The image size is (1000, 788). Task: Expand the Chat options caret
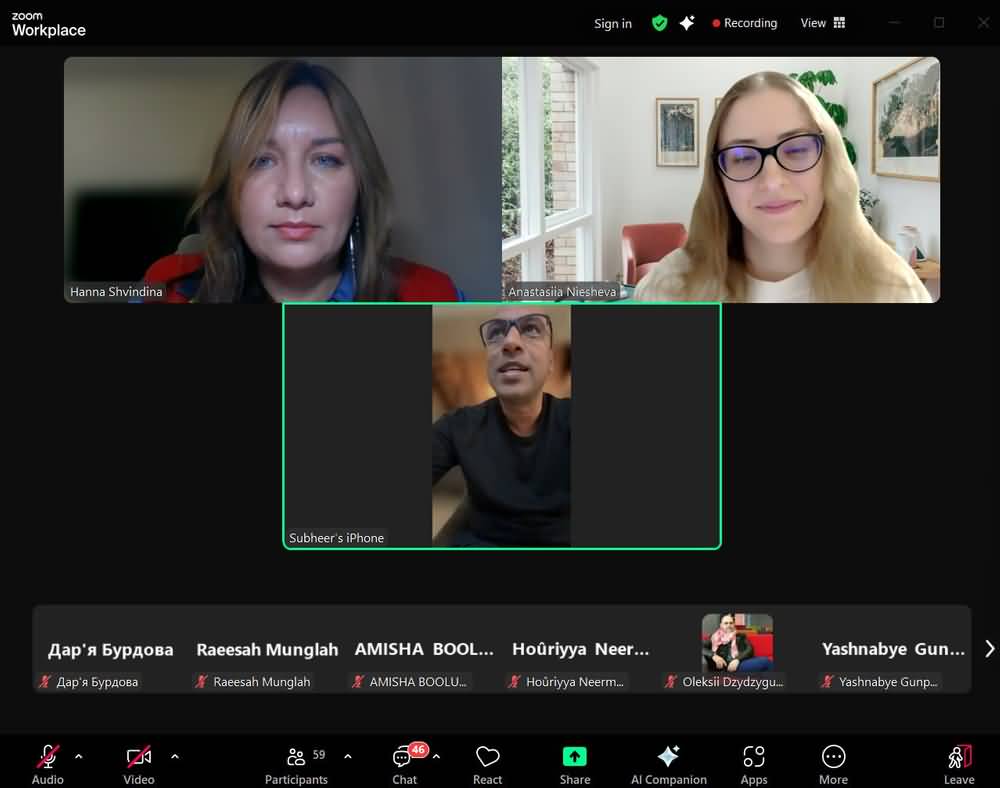(436, 756)
